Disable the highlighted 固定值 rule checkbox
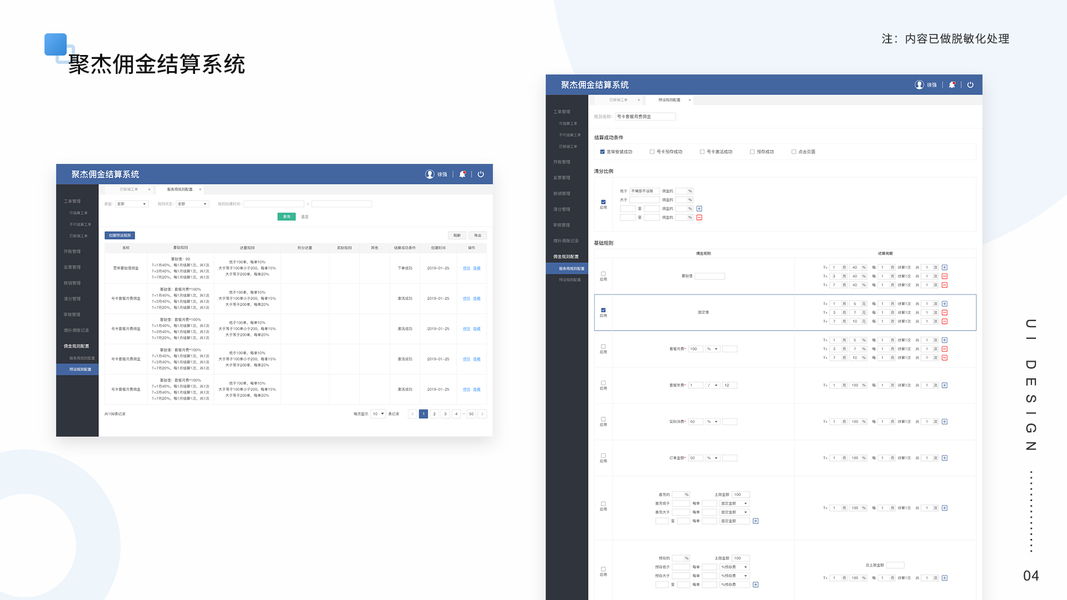This screenshot has width=1067, height=600. 603,310
